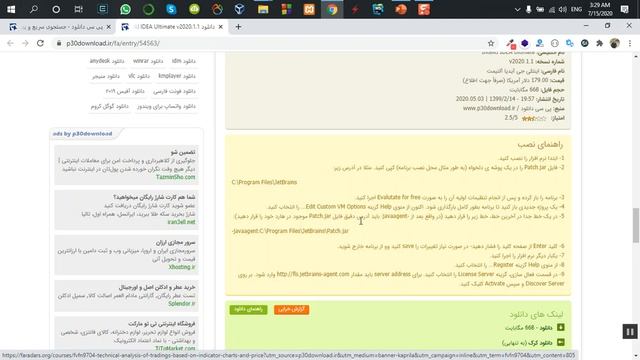Viewport: 640px width, 360px height.
Task: Open the notification center icon
Action: (624, 9)
